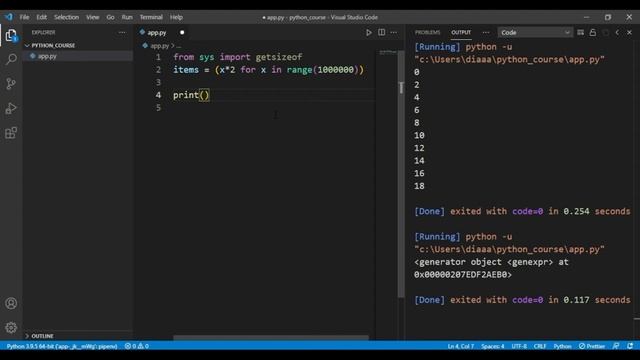Open the Accounts menu icon
The height and width of the screenshot is (360, 640).
tap(11, 303)
